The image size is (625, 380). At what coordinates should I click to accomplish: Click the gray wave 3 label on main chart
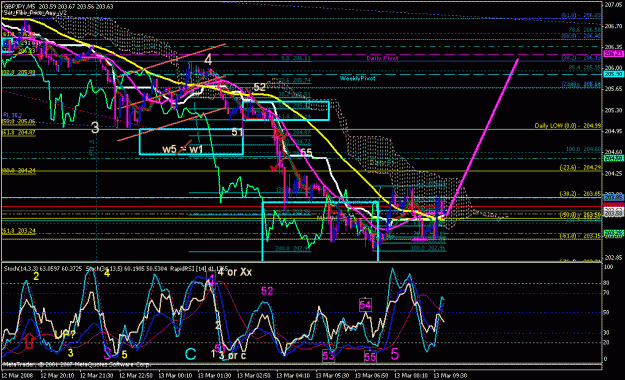94,128
